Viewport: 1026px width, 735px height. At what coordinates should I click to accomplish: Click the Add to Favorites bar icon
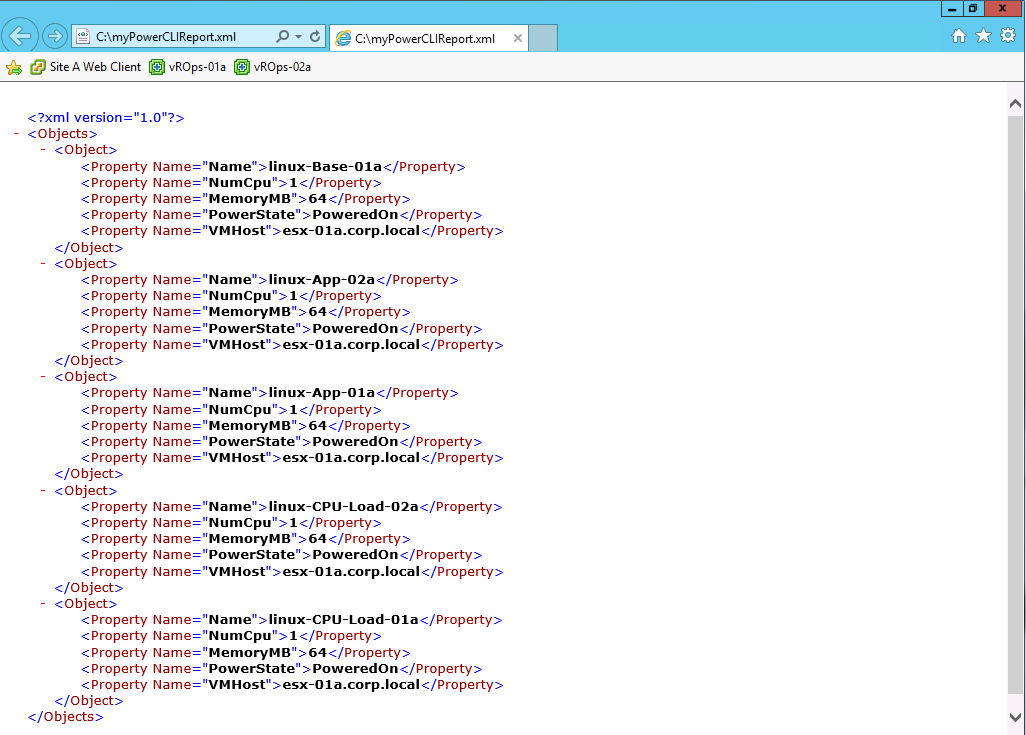(14, 68)
